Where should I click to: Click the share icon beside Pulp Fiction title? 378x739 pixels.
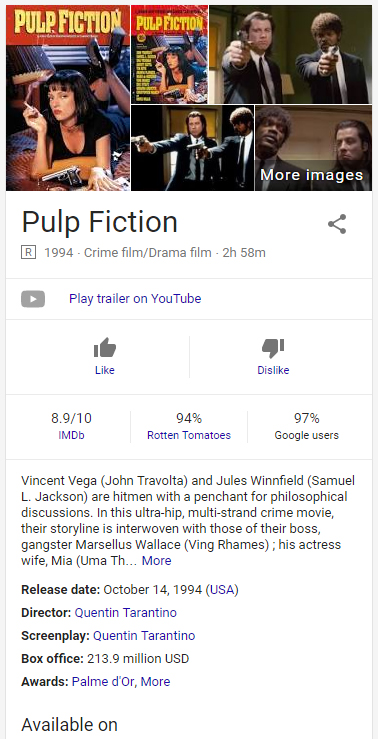tap(337, 224)
